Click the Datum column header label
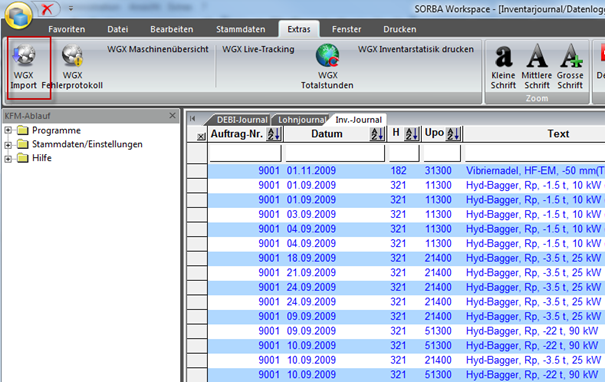 click(327, 134)
